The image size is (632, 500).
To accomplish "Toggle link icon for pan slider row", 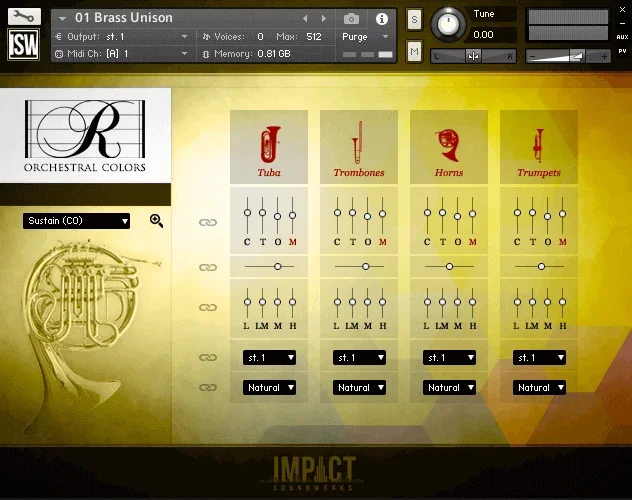I will click(x=208, y=268).
